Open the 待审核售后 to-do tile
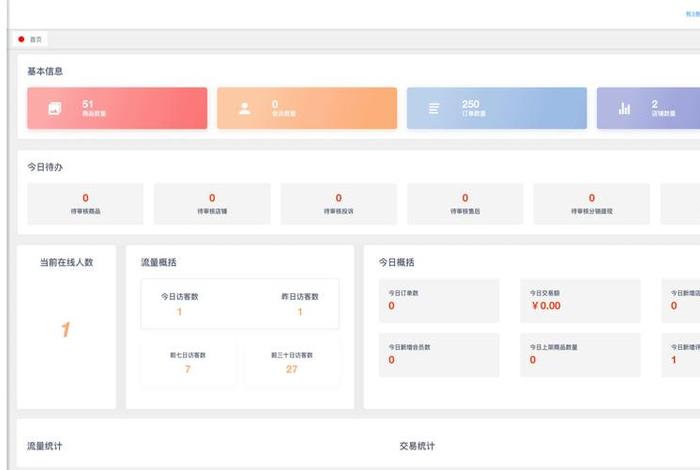 tap(465, 204)
